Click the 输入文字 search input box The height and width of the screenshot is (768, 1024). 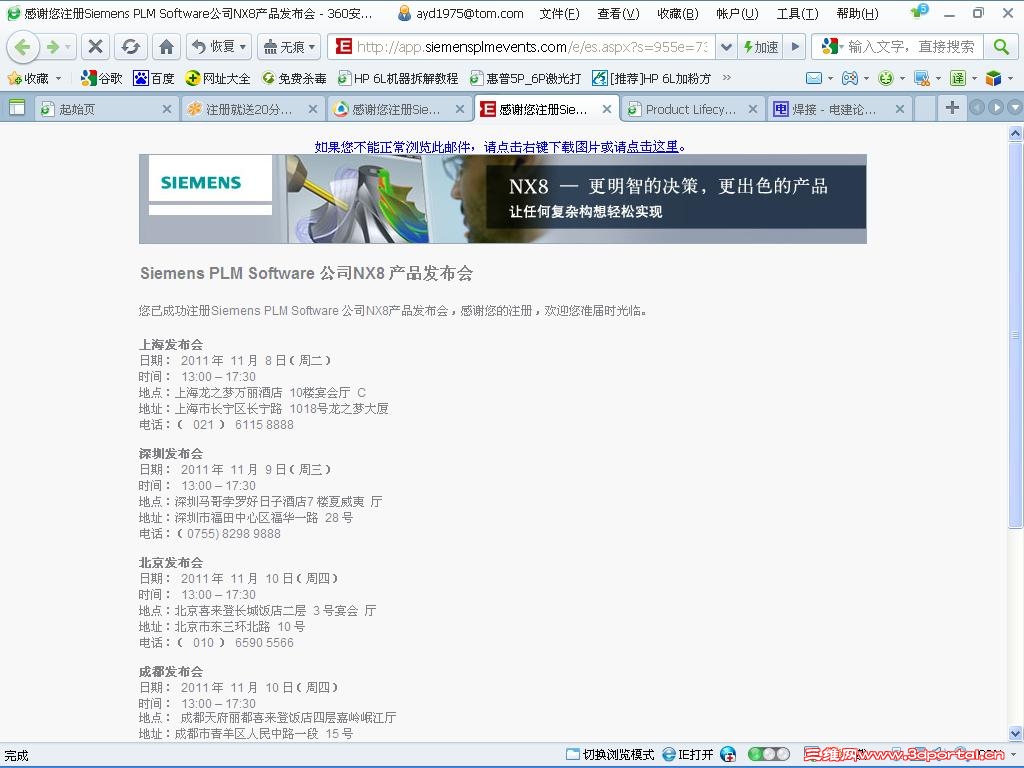pos(912,46)
